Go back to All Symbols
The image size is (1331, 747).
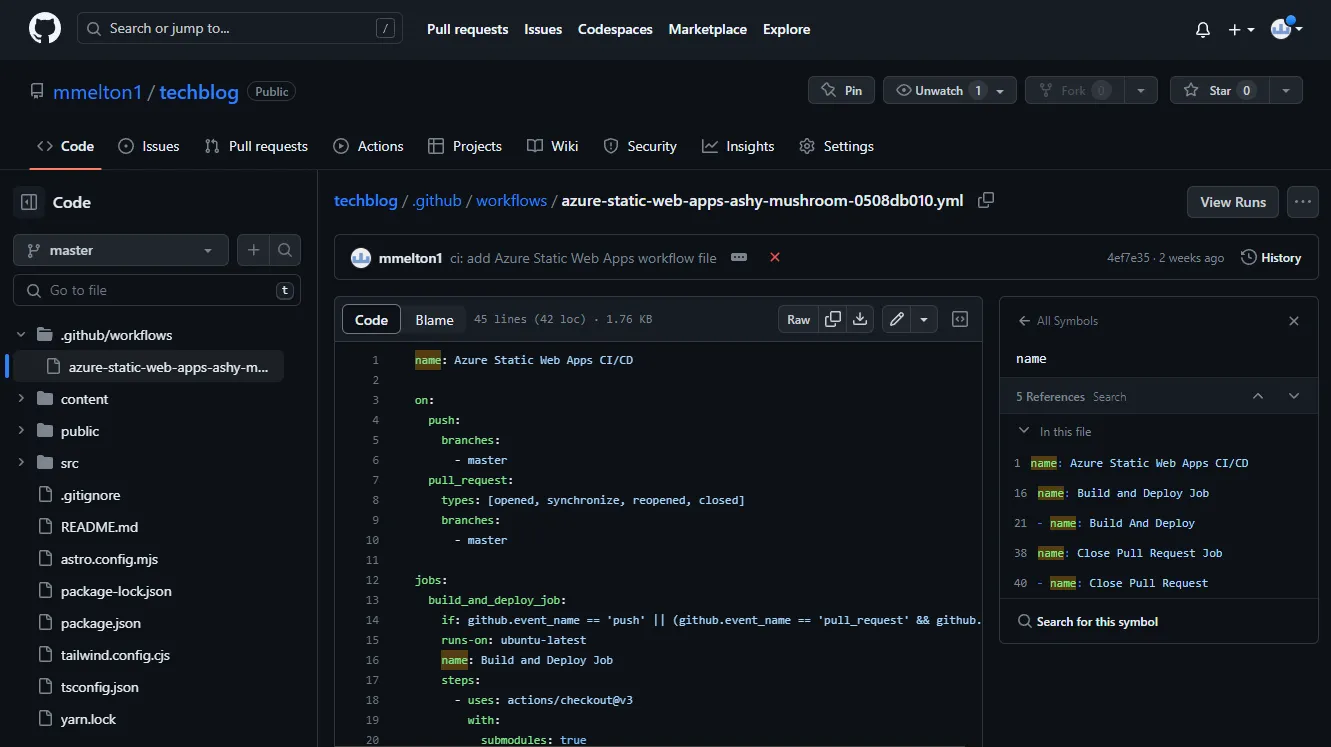coord(1058,321)
